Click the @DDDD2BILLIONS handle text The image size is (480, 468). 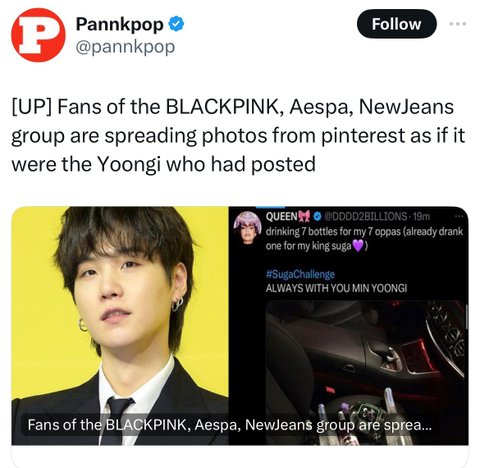pos(365,217)
